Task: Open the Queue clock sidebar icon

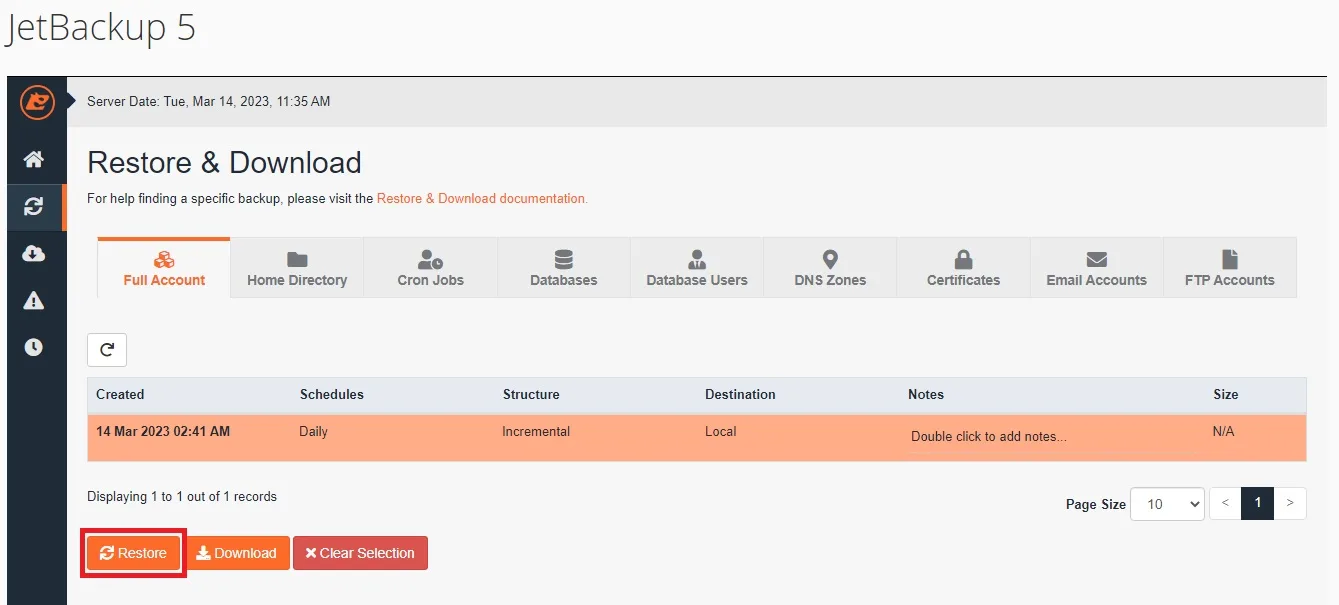Action: [x=34, y=347]
